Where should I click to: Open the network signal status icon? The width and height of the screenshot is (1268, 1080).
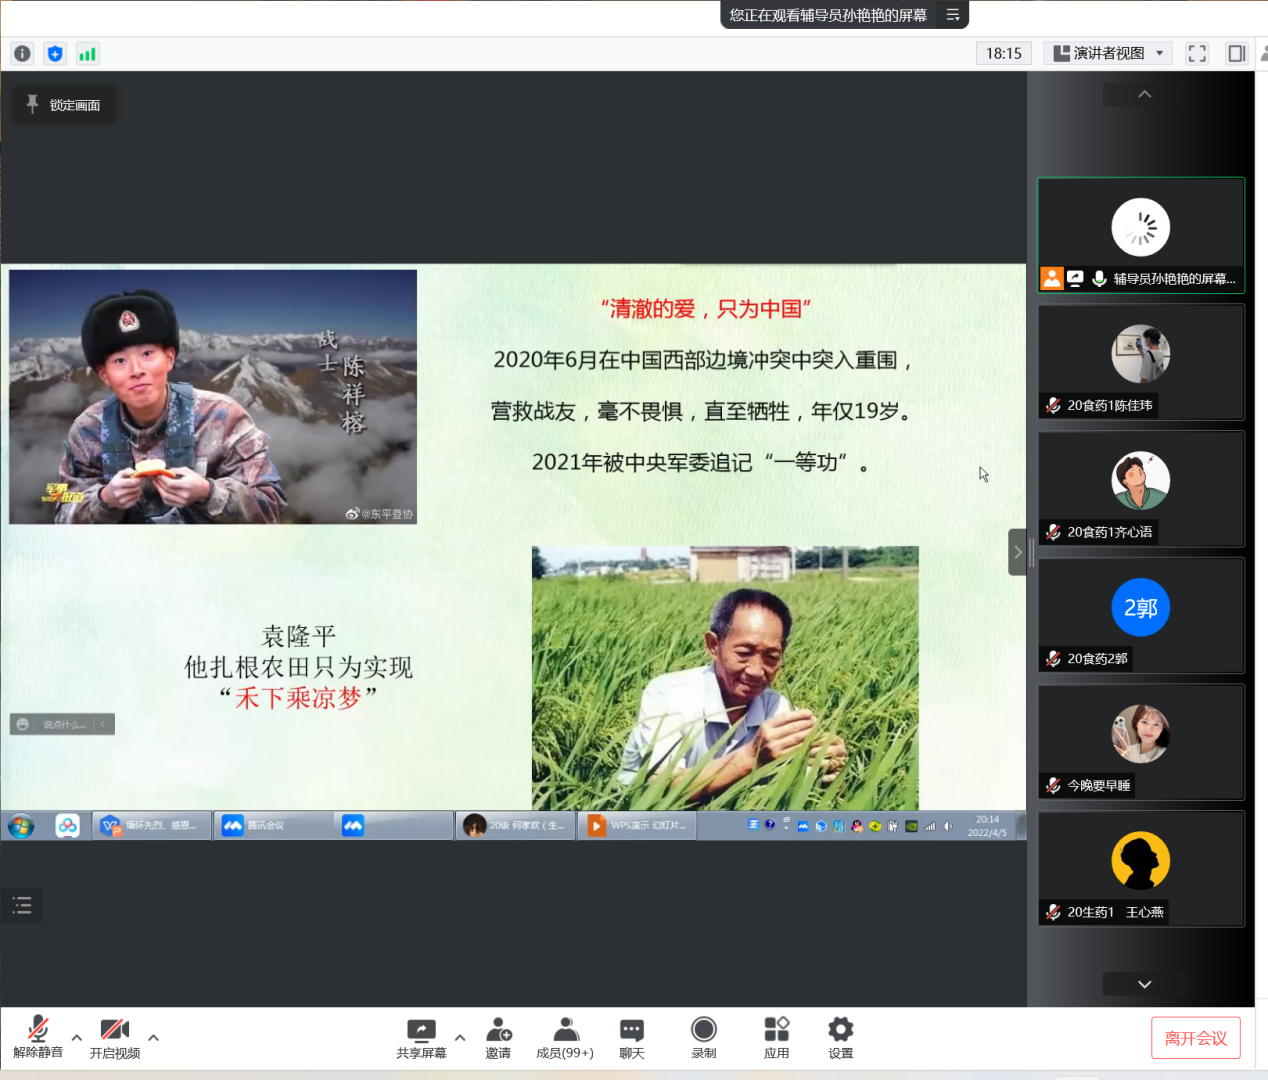[88, 54]
